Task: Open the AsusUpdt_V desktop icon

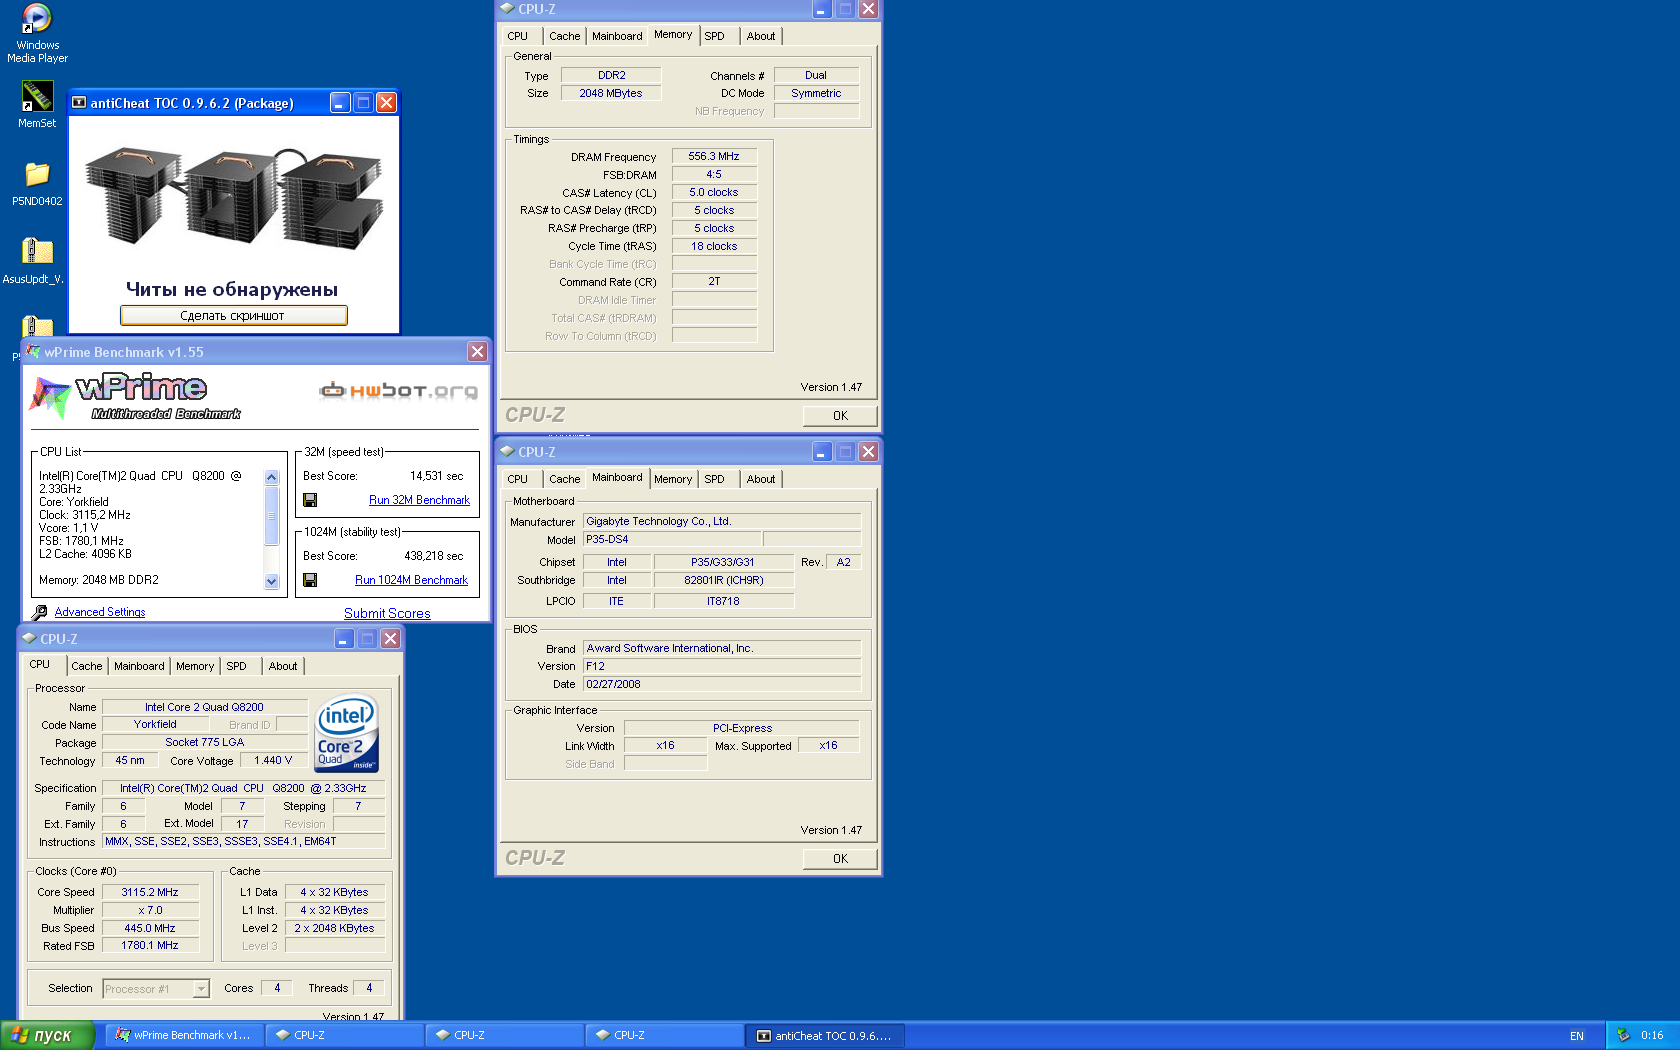Action: (x=34, y=260)
